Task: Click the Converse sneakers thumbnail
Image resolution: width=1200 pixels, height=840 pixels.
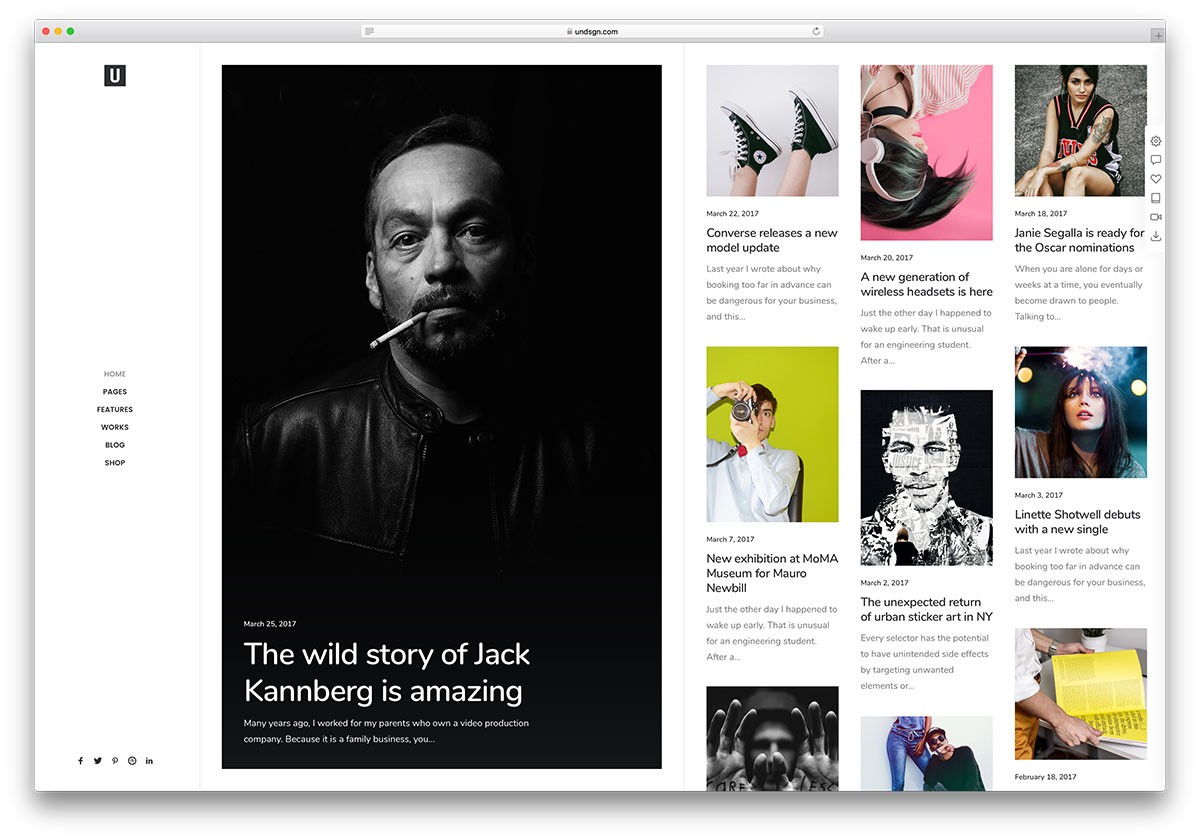Action: point(772,131)
